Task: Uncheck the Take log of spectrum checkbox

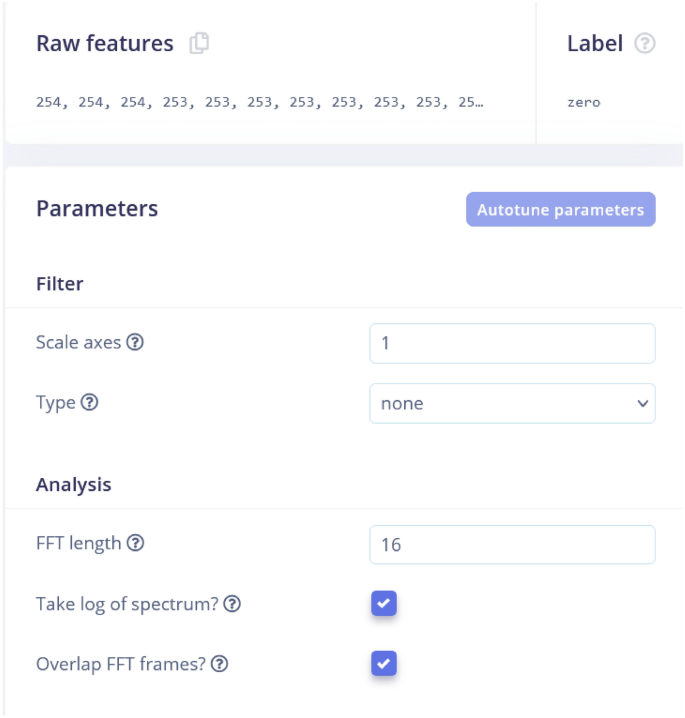Action: coord(384,603)
